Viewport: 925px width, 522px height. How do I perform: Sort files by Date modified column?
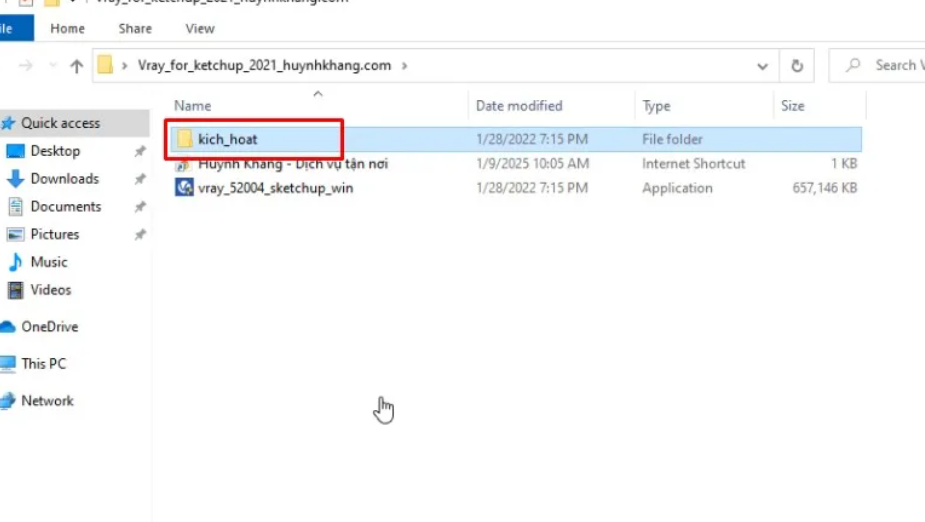tap(519, 106)
